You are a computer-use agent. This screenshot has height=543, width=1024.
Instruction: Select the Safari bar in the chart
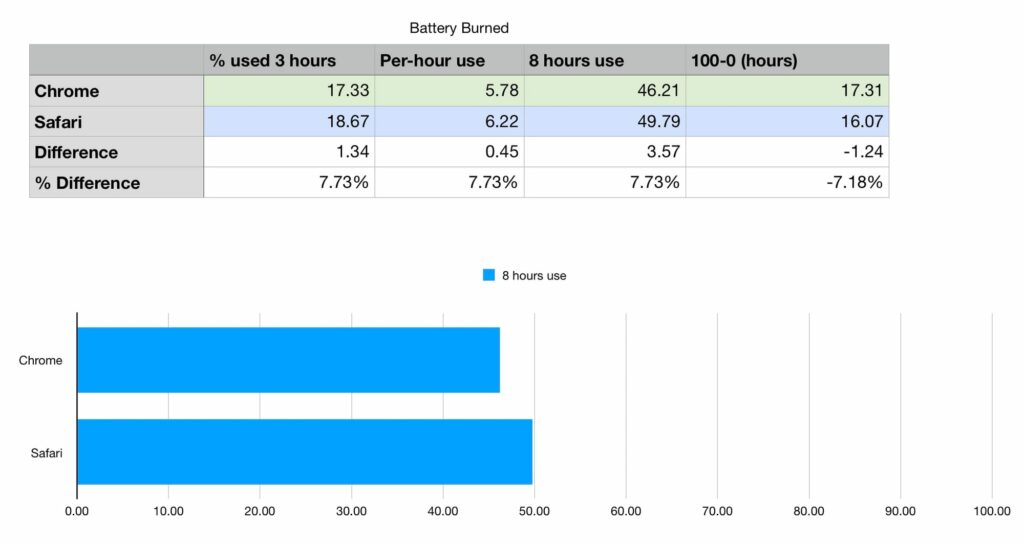pos(304,451)
